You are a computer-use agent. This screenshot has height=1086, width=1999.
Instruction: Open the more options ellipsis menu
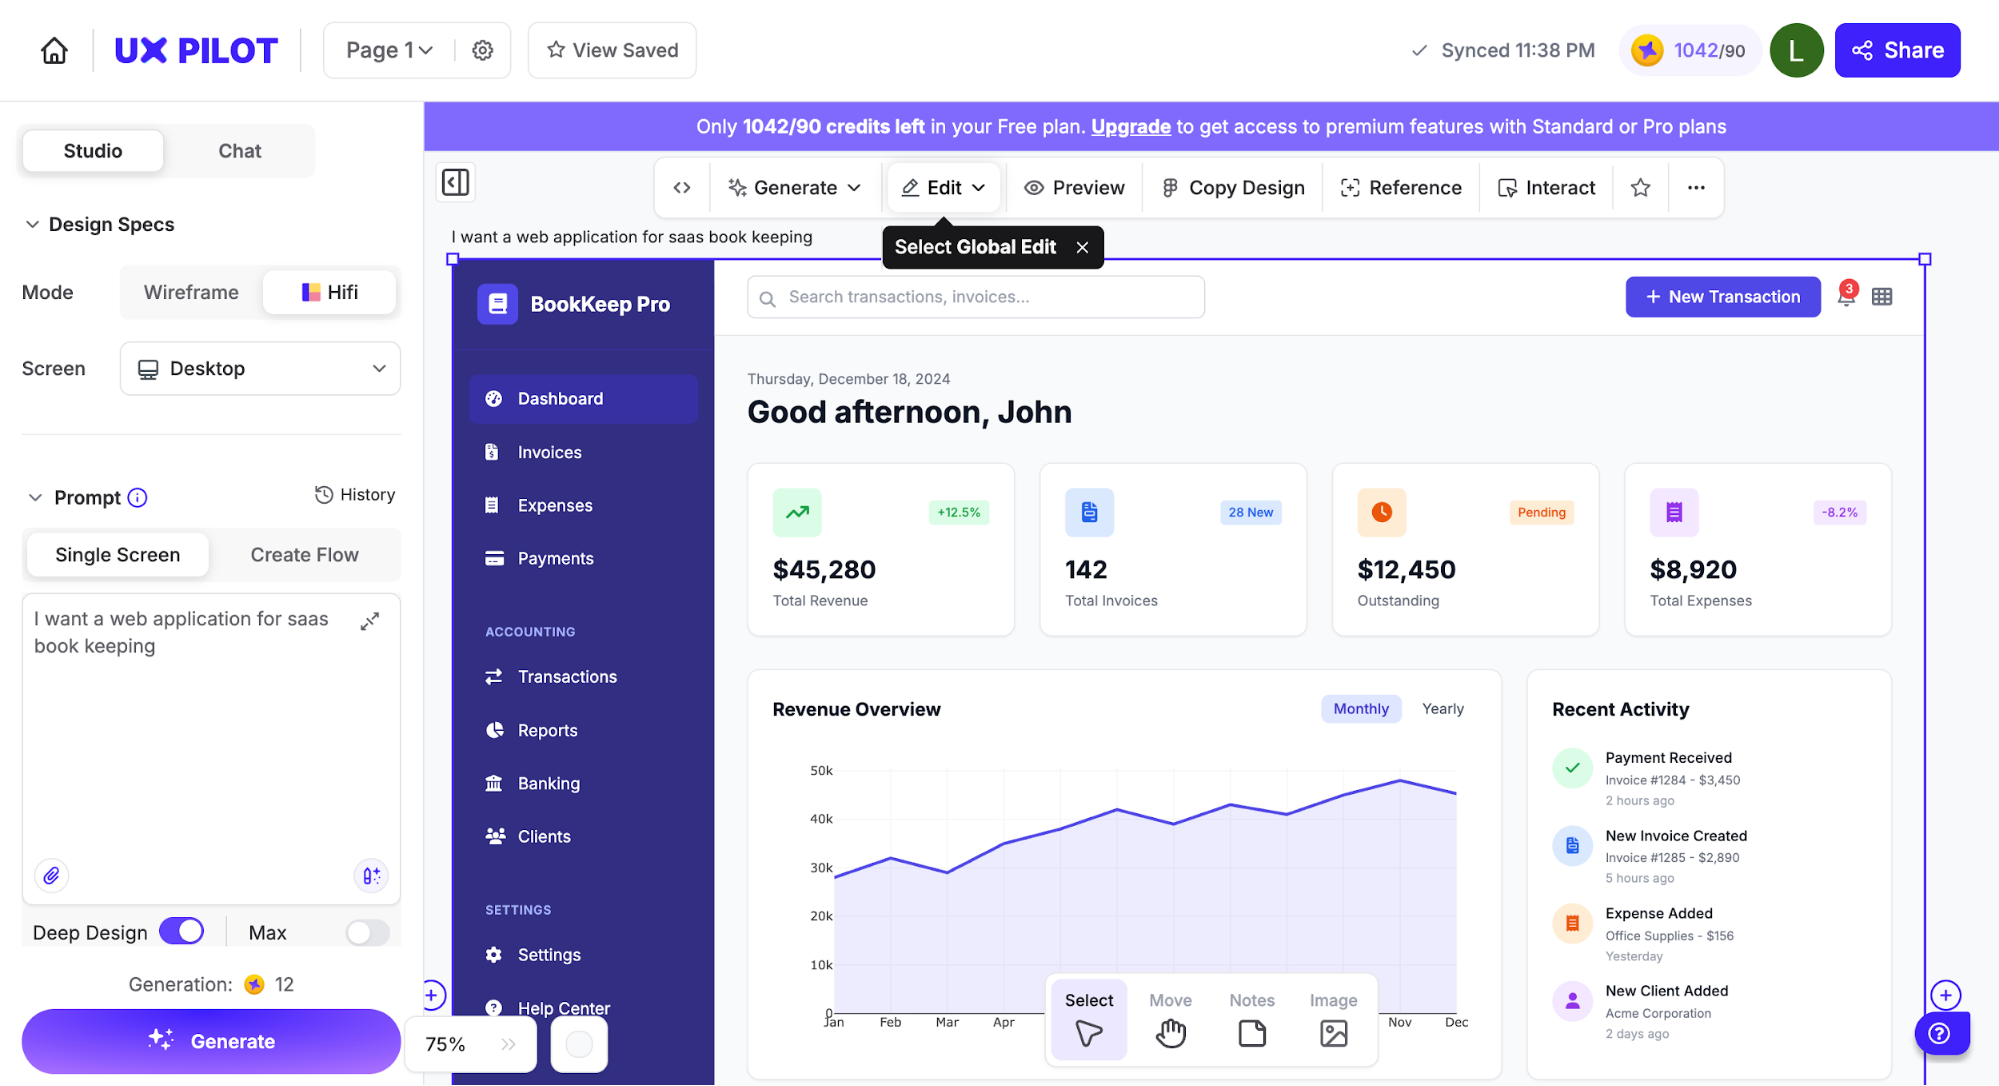(1696, 188)
